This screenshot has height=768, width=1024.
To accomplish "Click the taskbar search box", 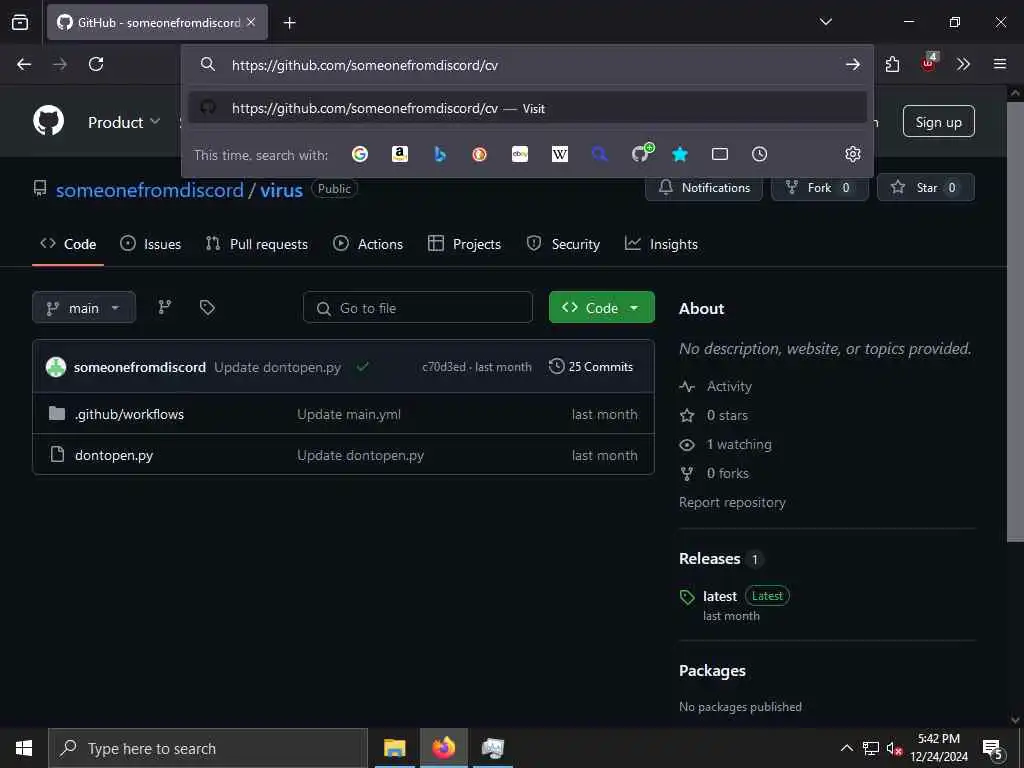I will [x=208, y=748].
